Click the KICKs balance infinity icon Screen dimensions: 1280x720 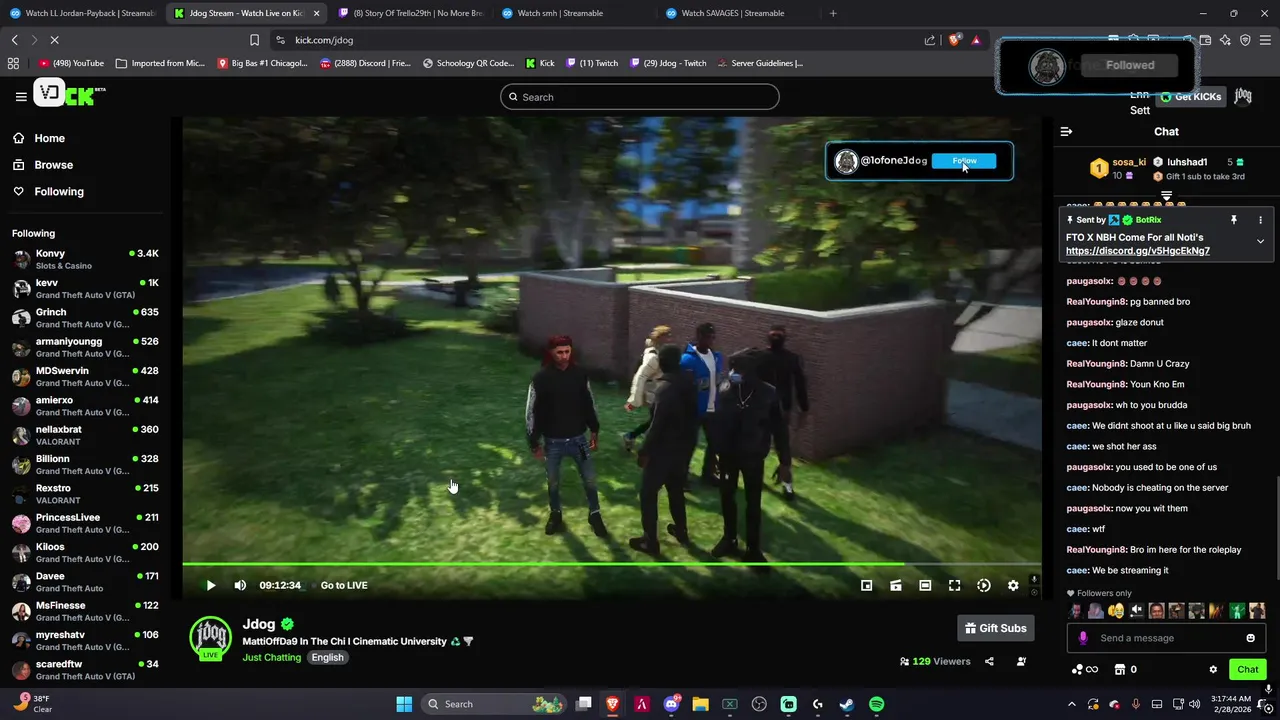tap(1084, 669)
